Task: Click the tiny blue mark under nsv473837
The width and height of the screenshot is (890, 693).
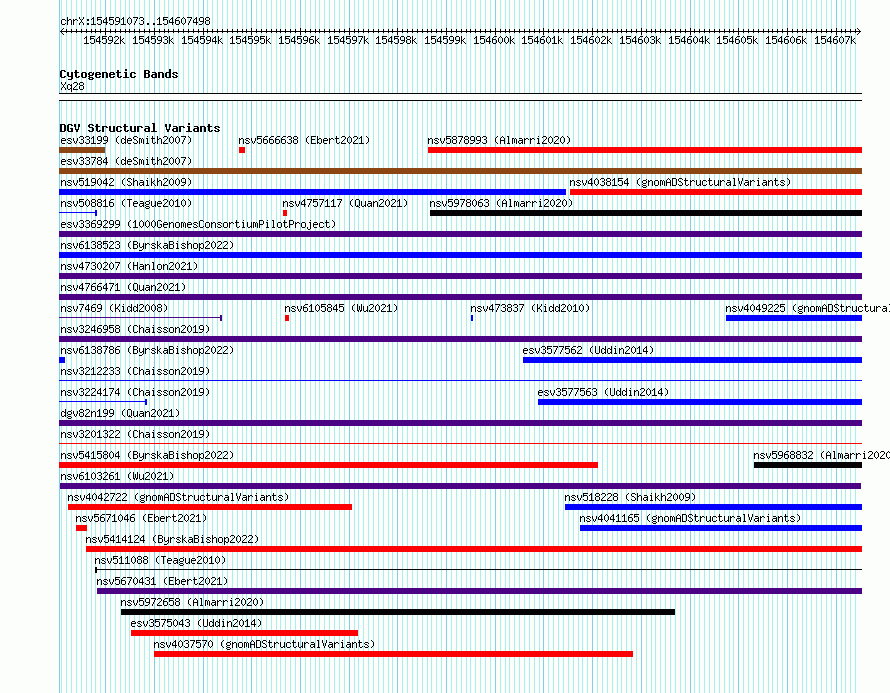Action: tap(472, 318)
